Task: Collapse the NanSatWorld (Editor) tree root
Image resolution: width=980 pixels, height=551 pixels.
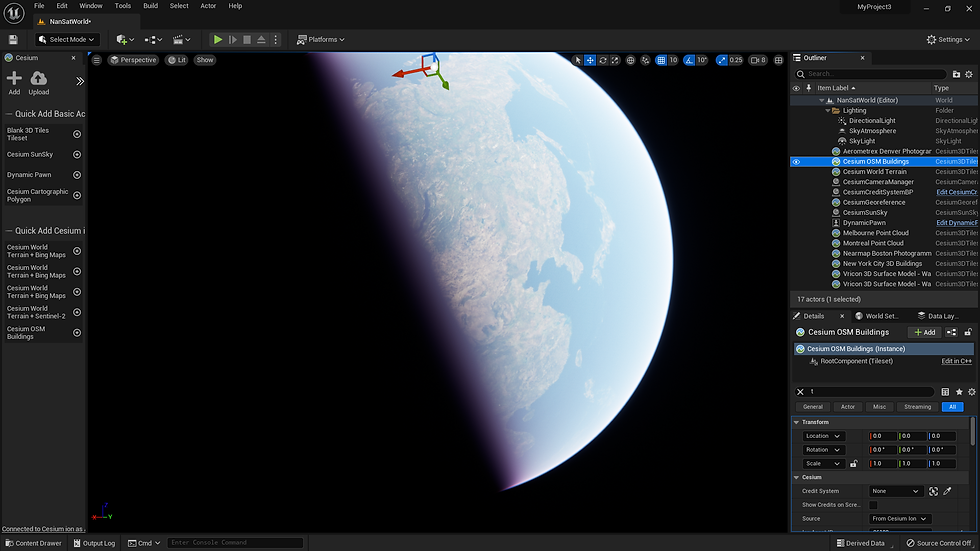Action: pyautogui.click(x=821, y=100)
